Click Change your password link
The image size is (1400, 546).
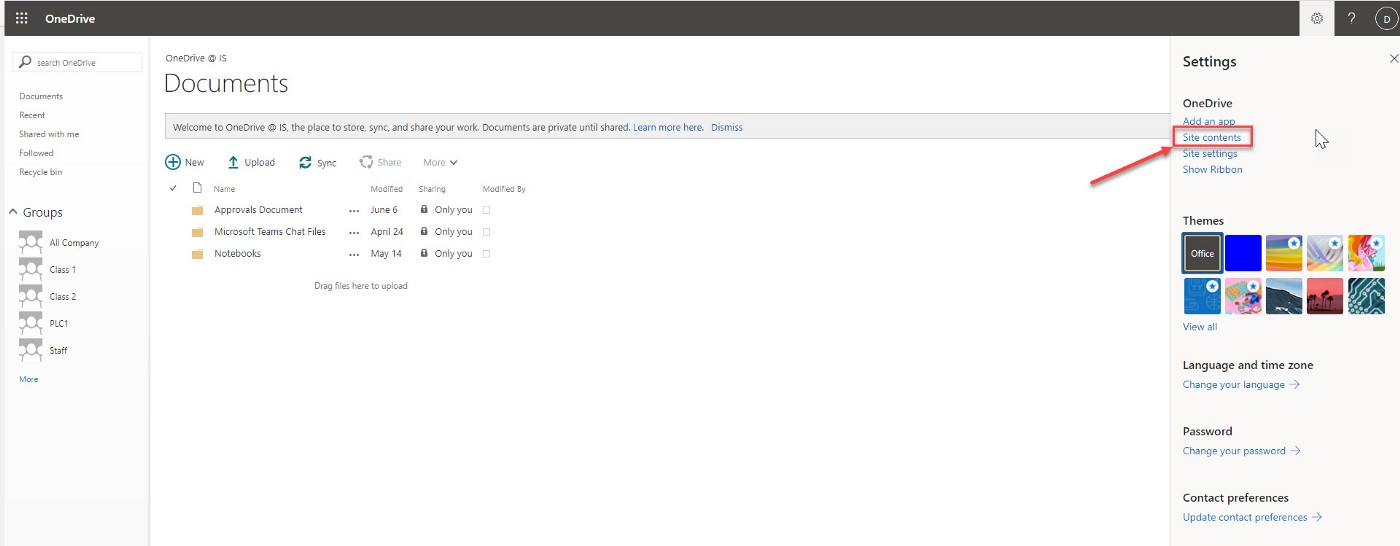point(1242,451)
